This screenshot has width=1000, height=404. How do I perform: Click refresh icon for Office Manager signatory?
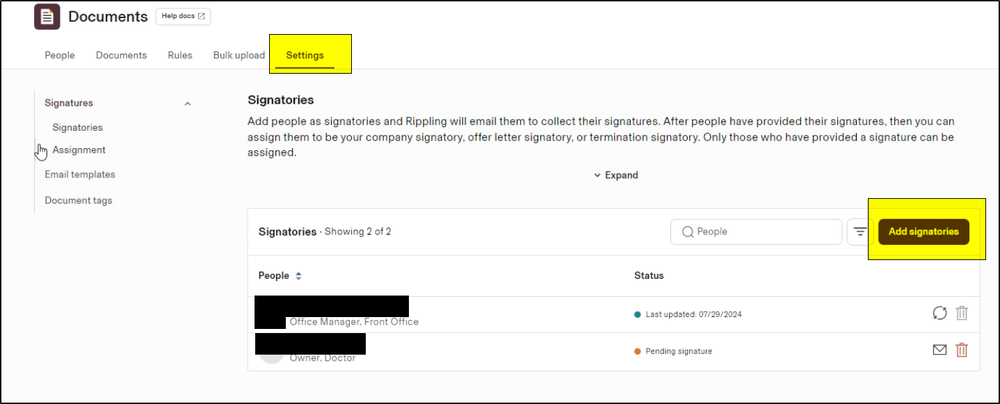[x=939, y=313]
